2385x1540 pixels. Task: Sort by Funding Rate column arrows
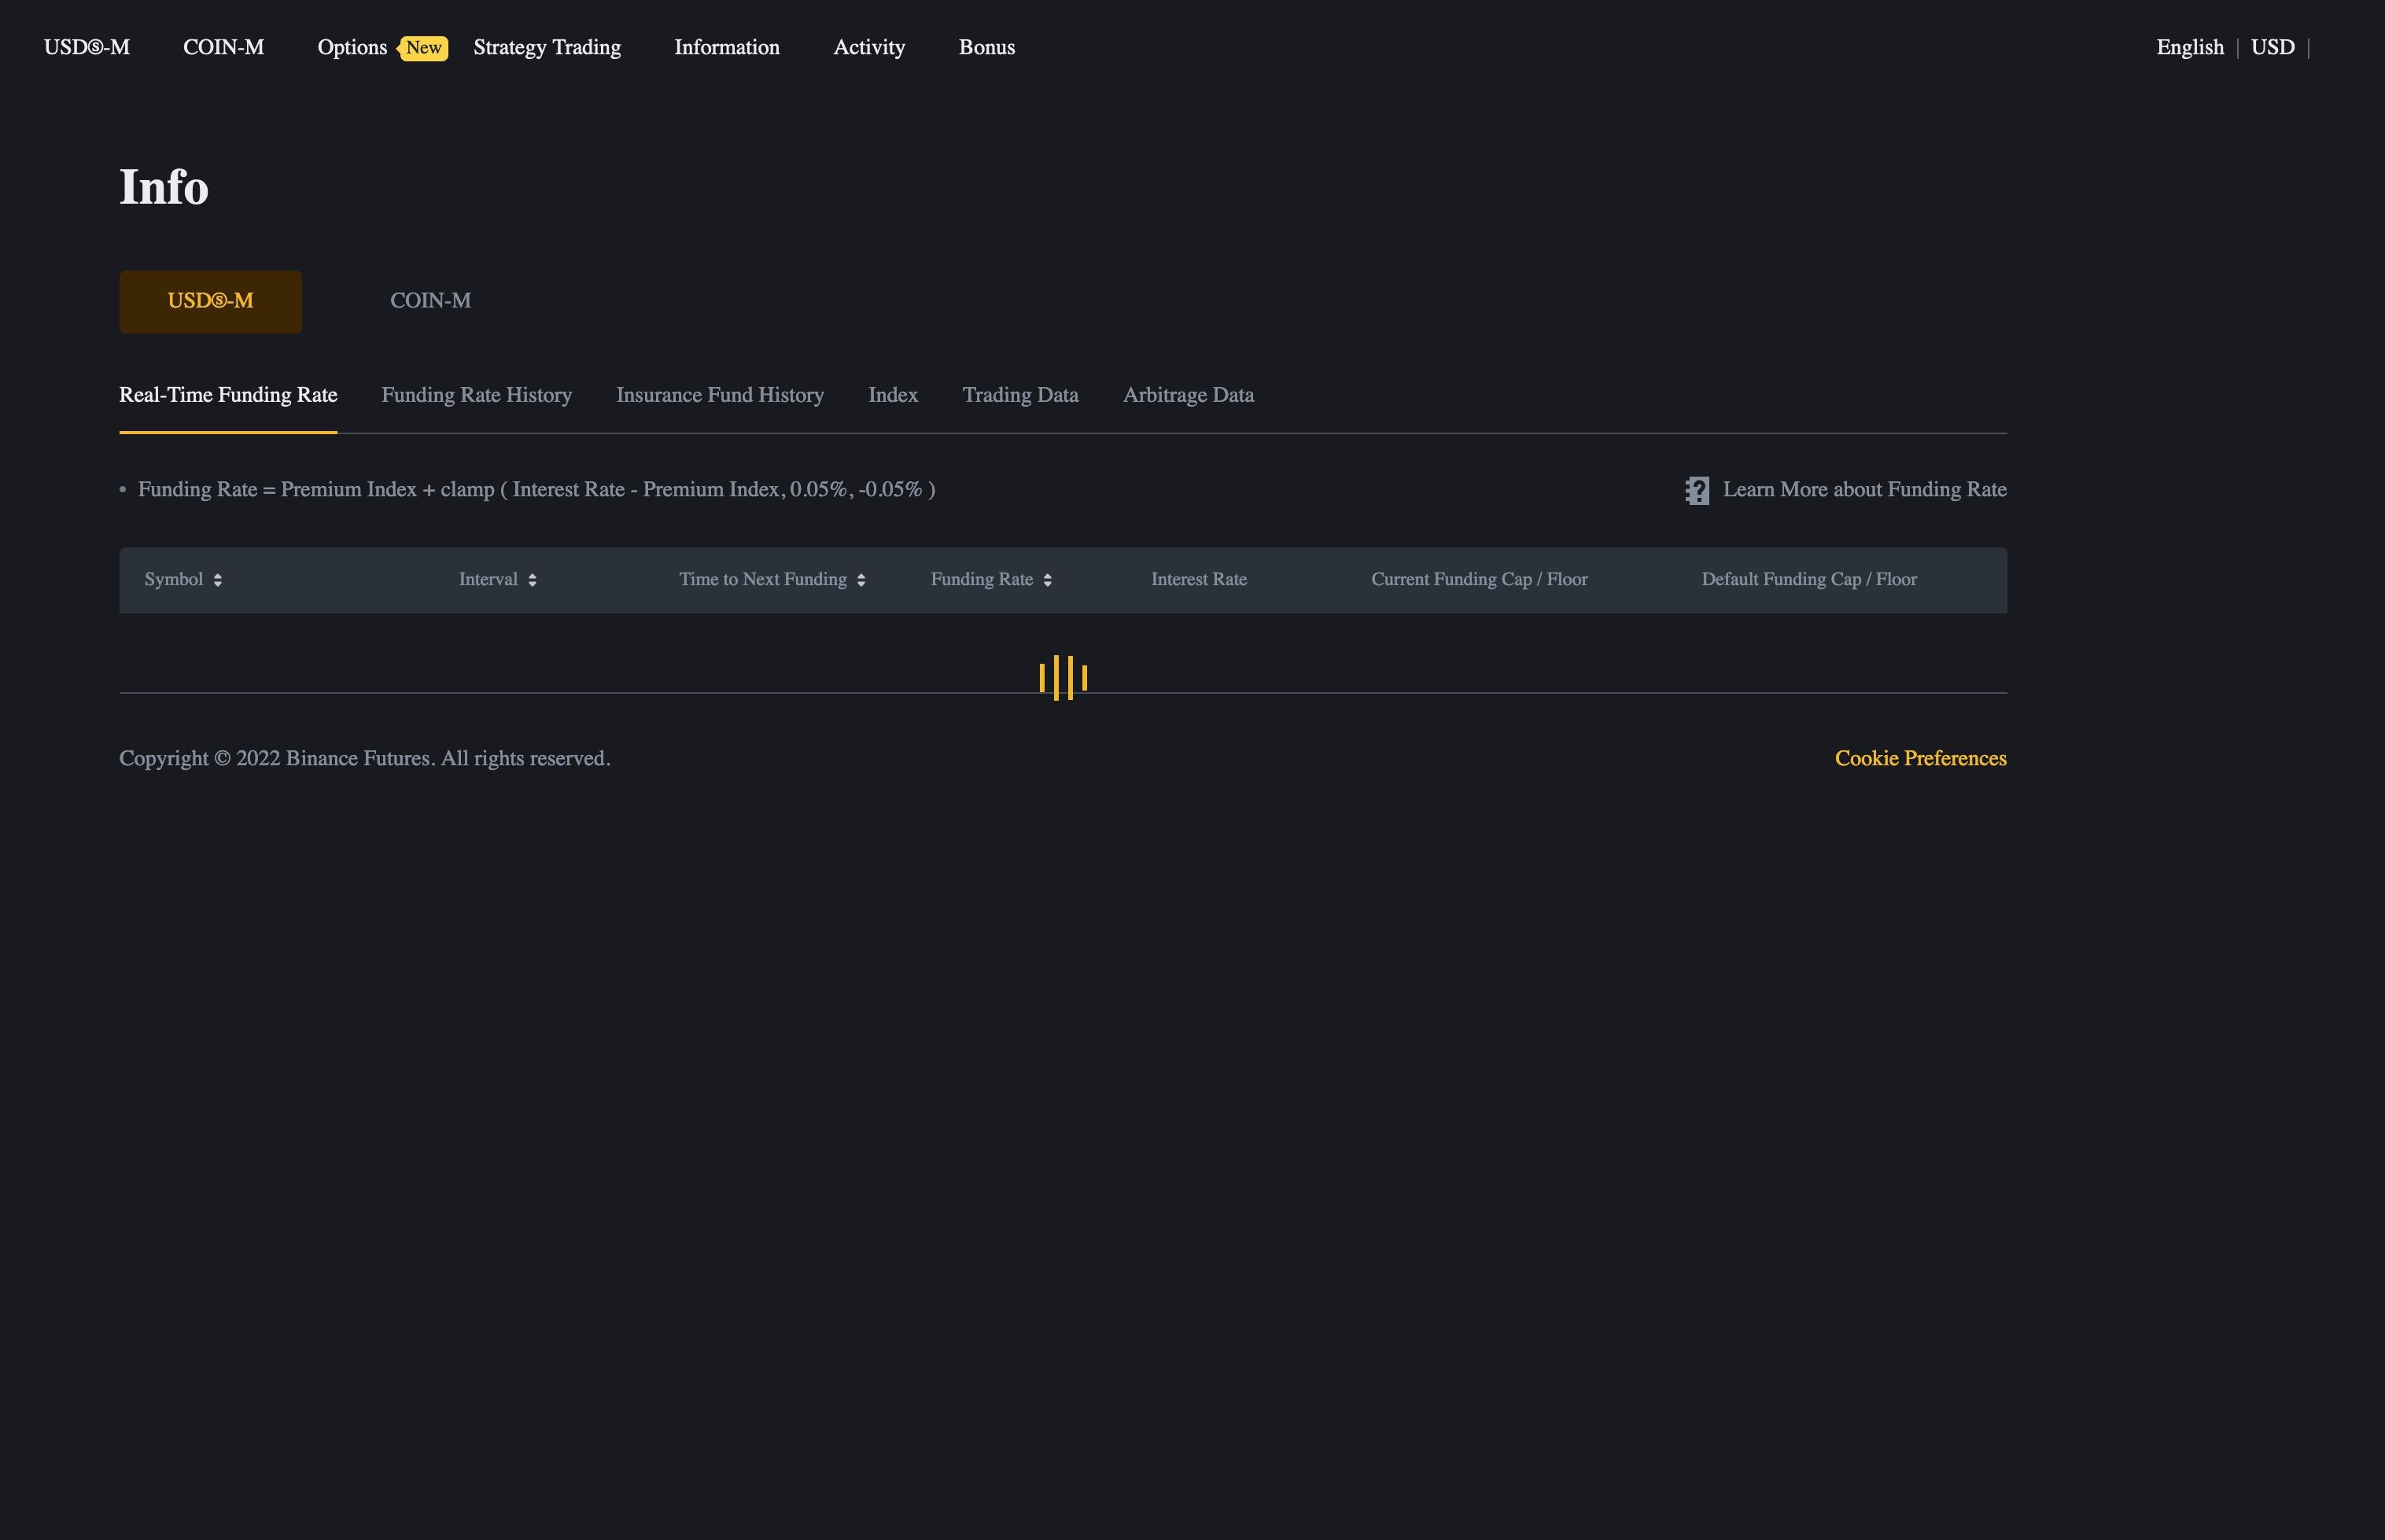point(1047,580)
